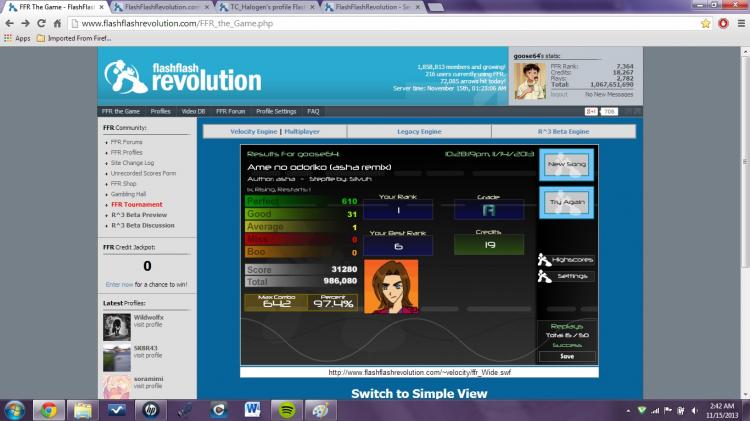Open Site Change Log link
Screen dimensions: 750x421
point(132,163)
